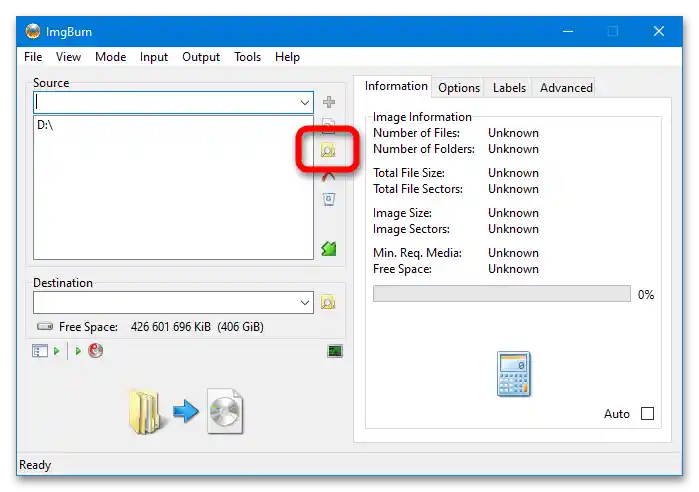699x492 pixels.
Task: Open the Mode menu
Action: click(x=111, y=57)
